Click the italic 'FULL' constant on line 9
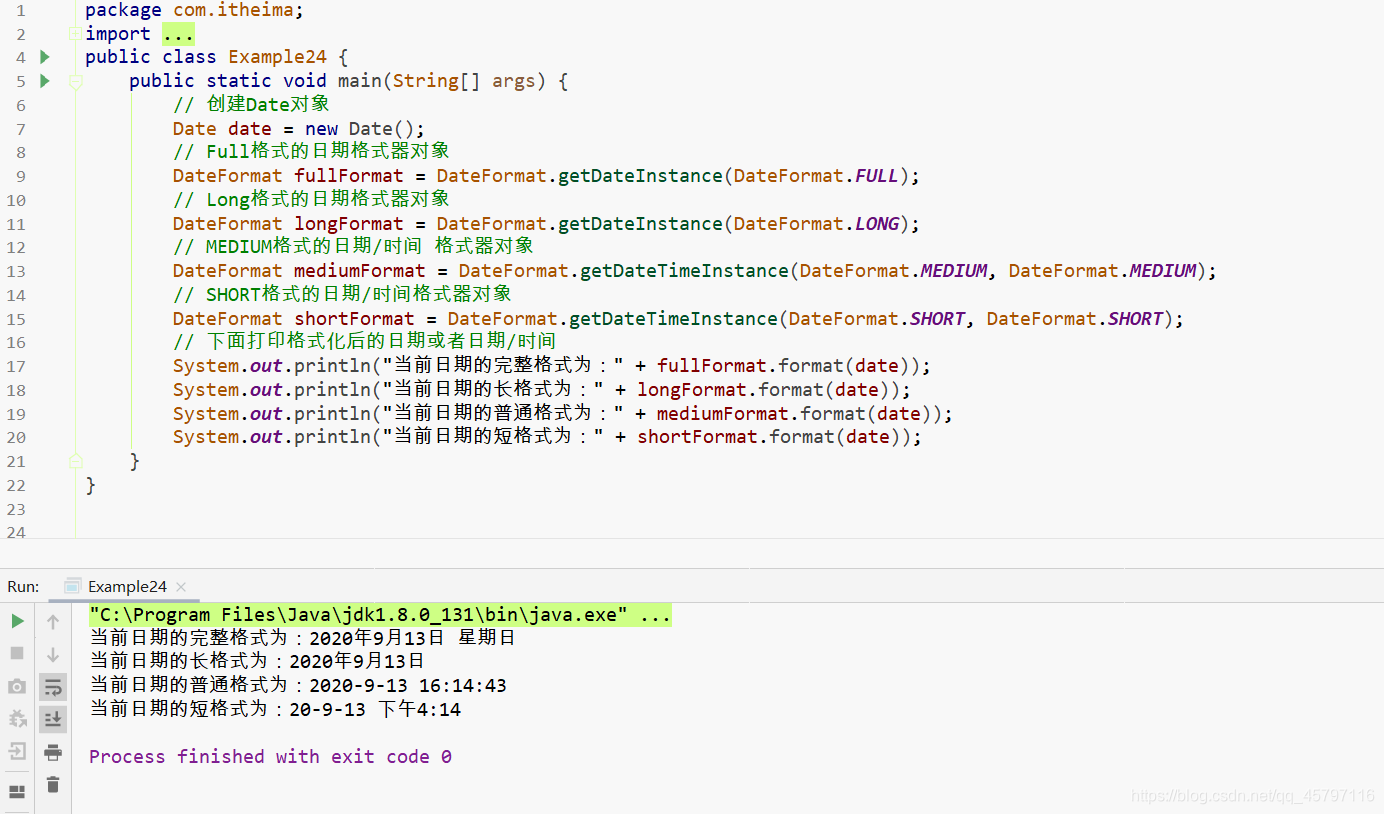 877,176
